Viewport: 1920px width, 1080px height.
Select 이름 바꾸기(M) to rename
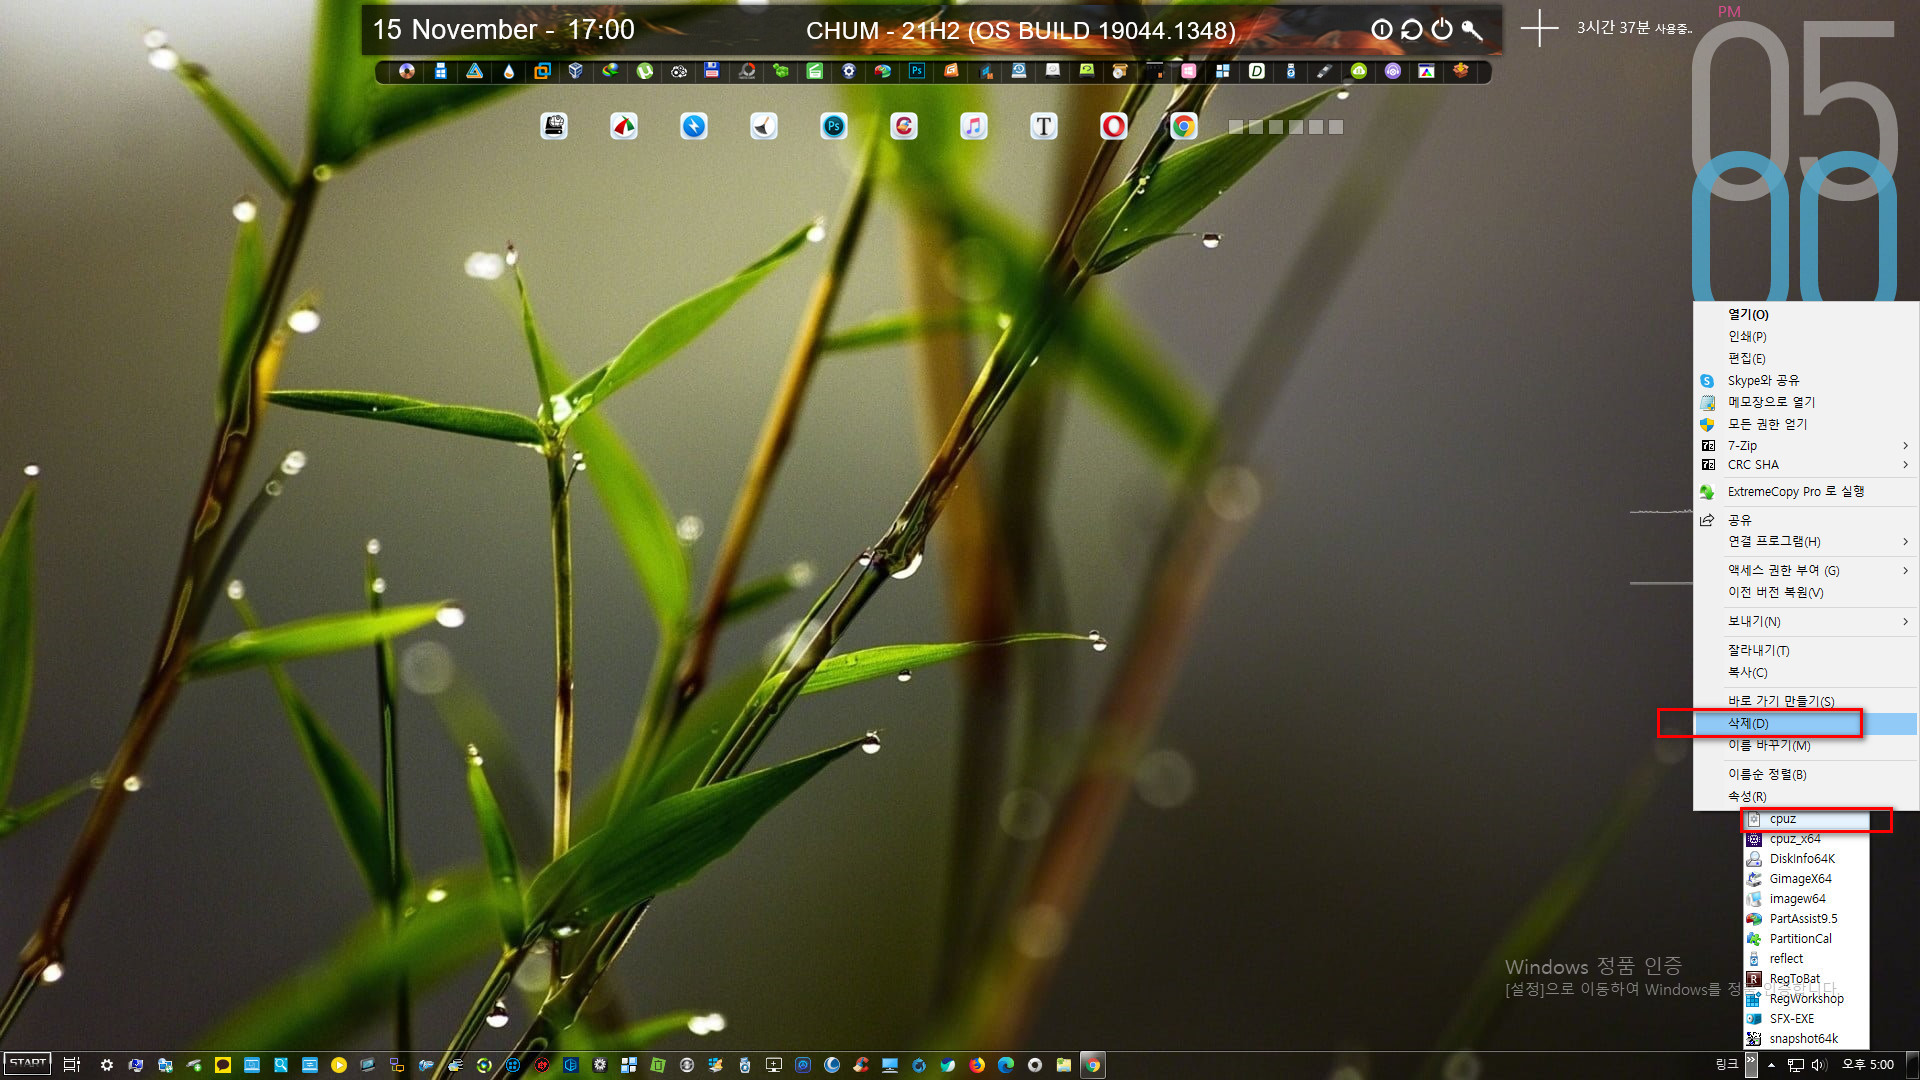1805,746
